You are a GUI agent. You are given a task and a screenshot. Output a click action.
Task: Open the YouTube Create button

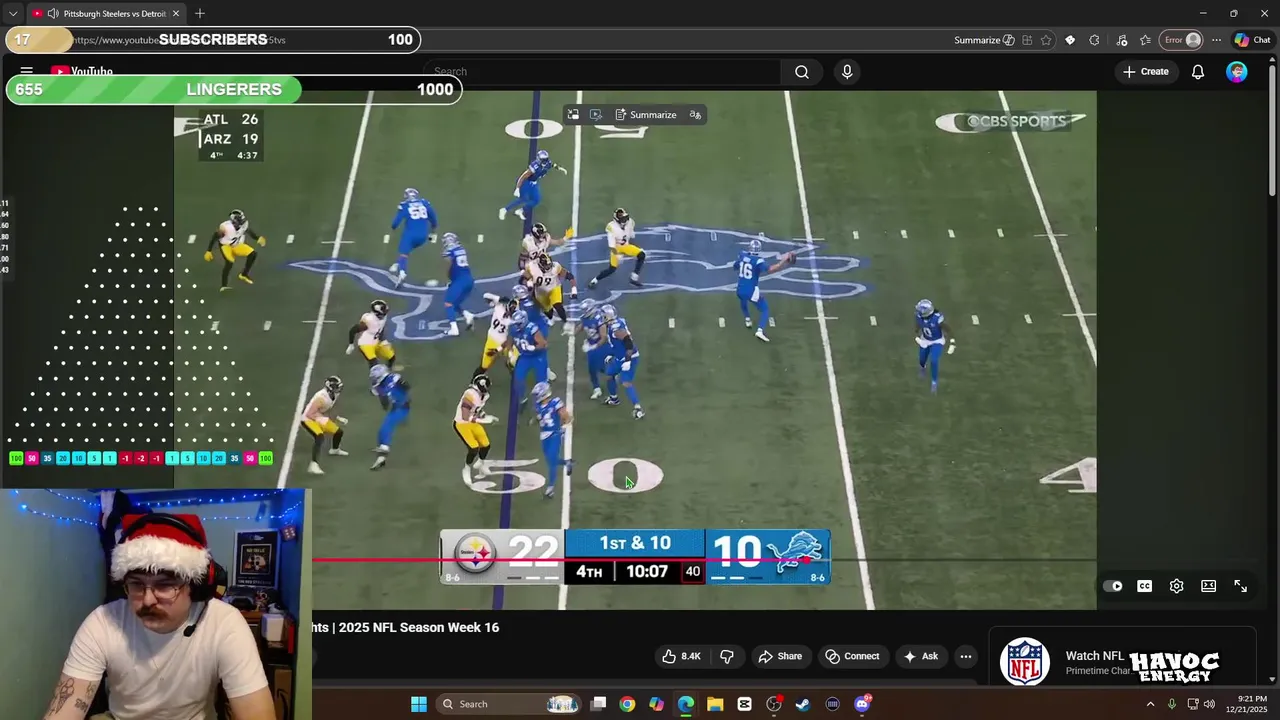pos(1146,72)
